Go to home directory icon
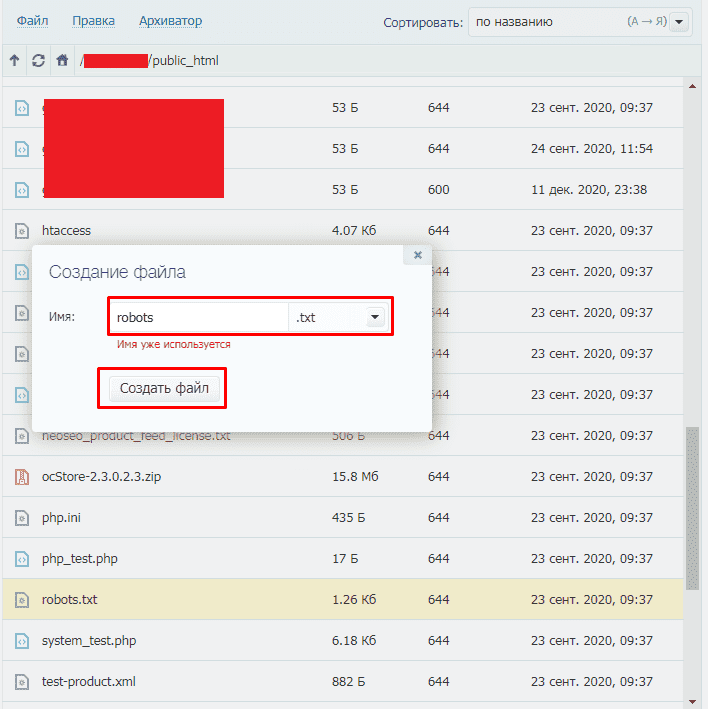The height and width of the screenshot is (709, 708). pyautogui.click(x=62, y=60)
